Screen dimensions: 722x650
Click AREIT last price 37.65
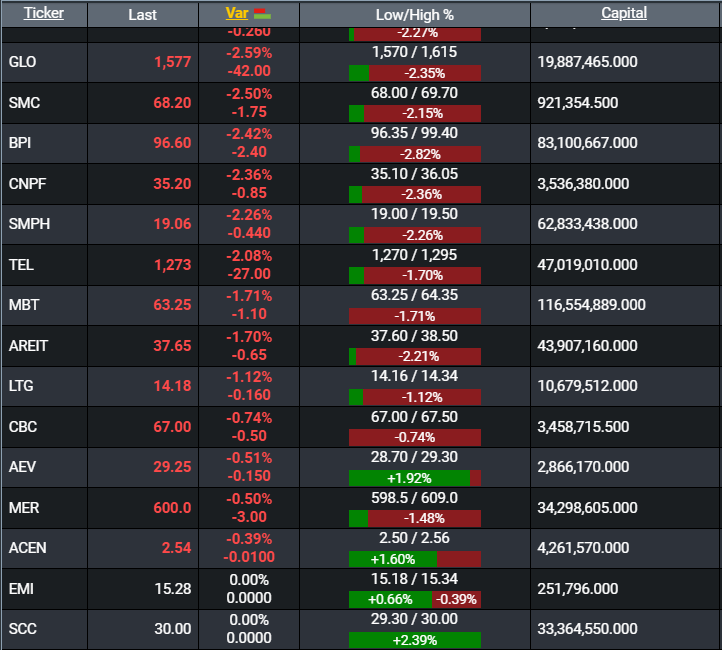(172, 346)
